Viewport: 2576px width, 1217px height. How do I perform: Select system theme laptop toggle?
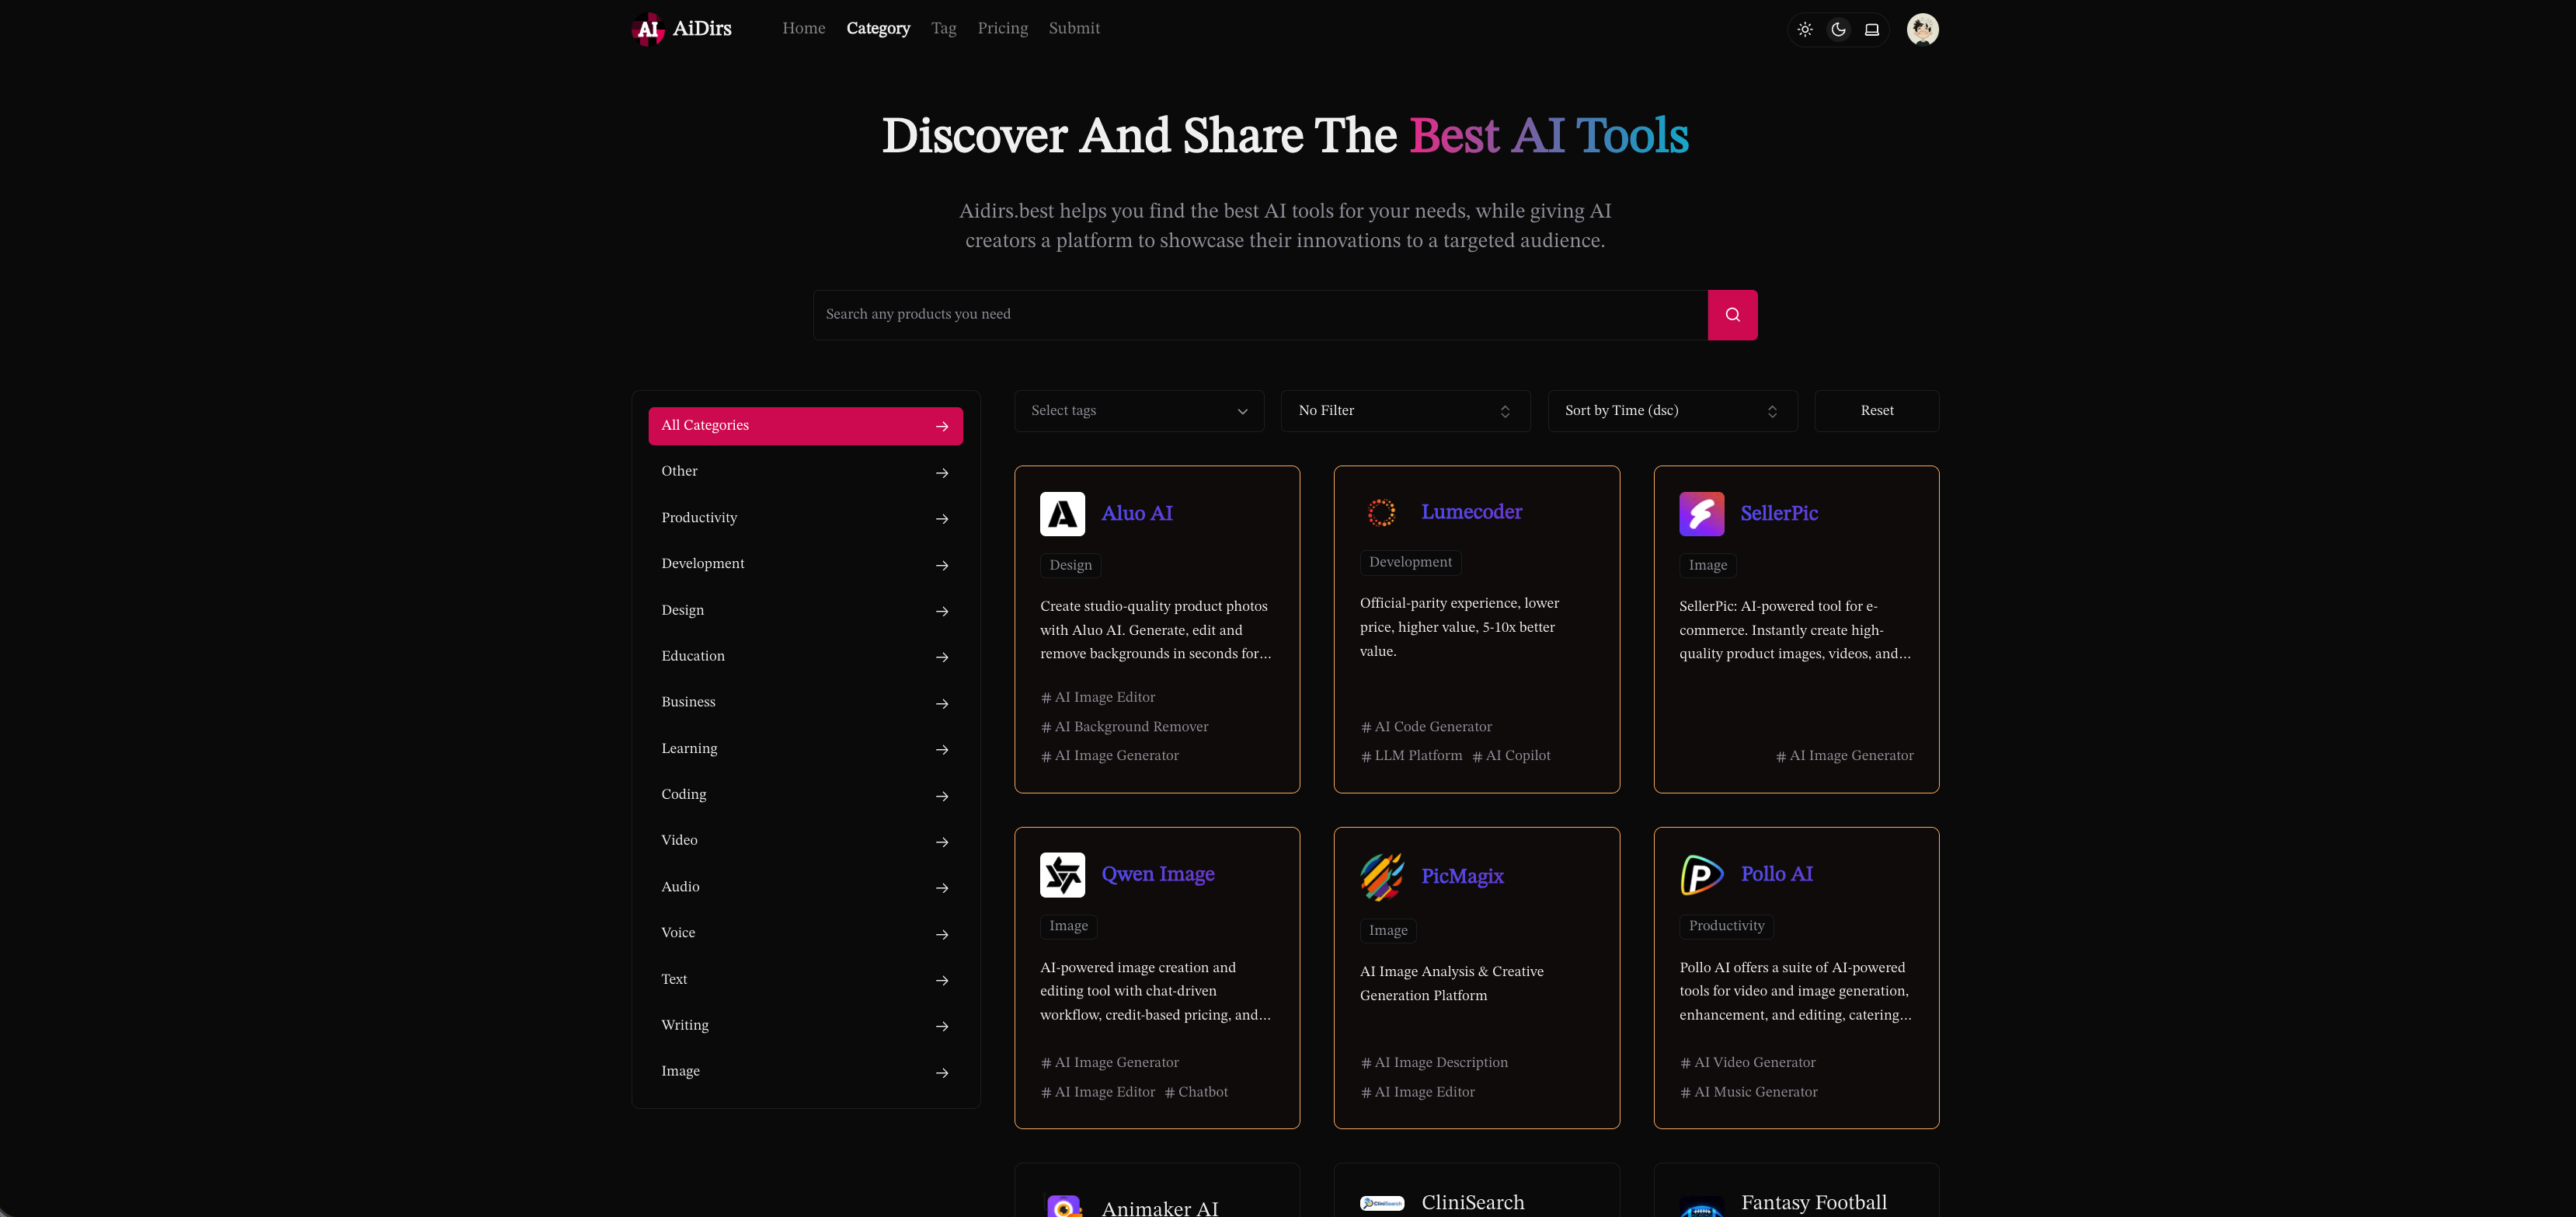[1871, 30]
